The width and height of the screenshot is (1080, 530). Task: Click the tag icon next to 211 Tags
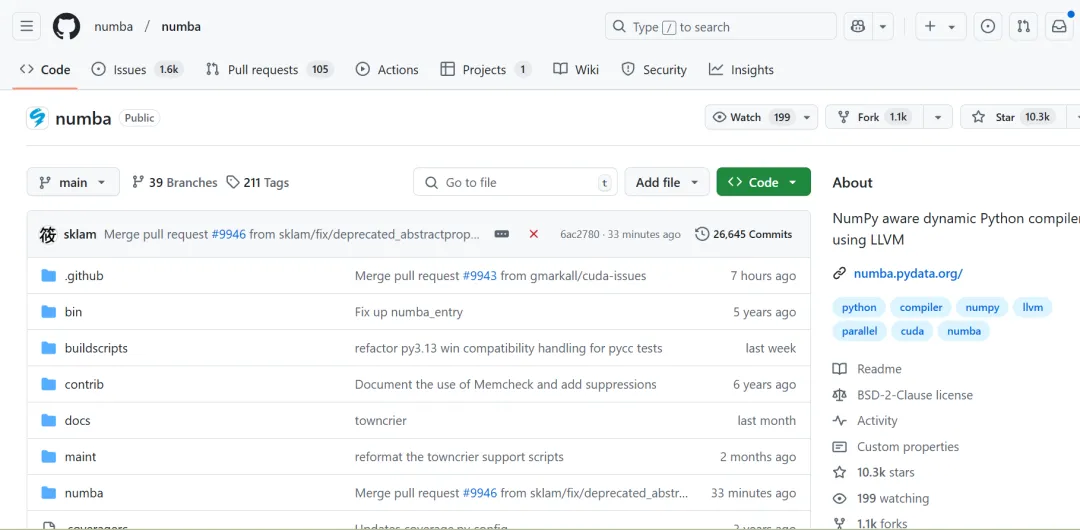(233, 183)
